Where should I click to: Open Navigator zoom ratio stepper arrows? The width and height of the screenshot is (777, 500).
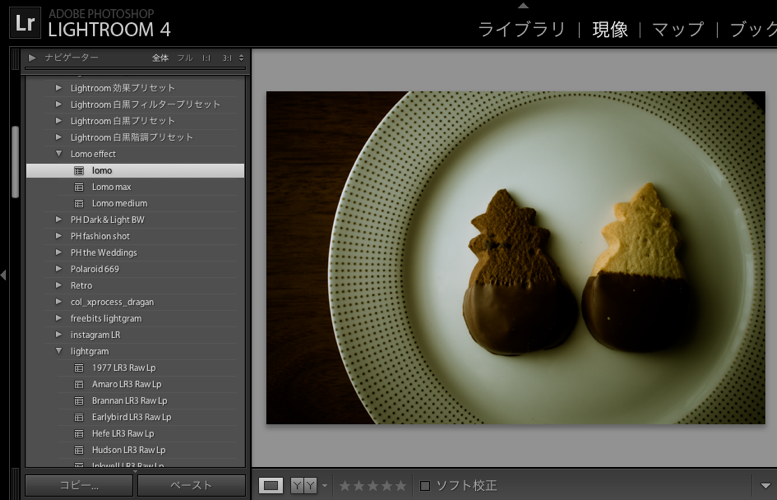[241, 58]
